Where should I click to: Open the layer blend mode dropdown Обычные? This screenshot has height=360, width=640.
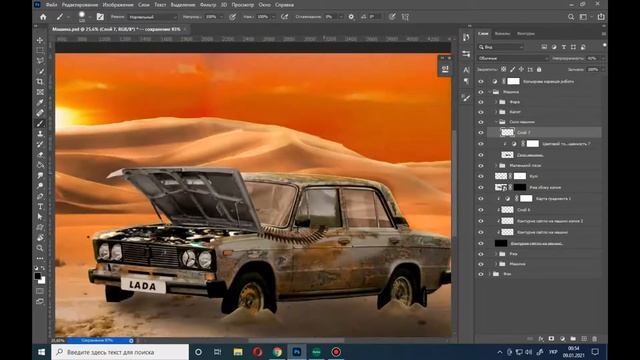click(x=513, y=58)
